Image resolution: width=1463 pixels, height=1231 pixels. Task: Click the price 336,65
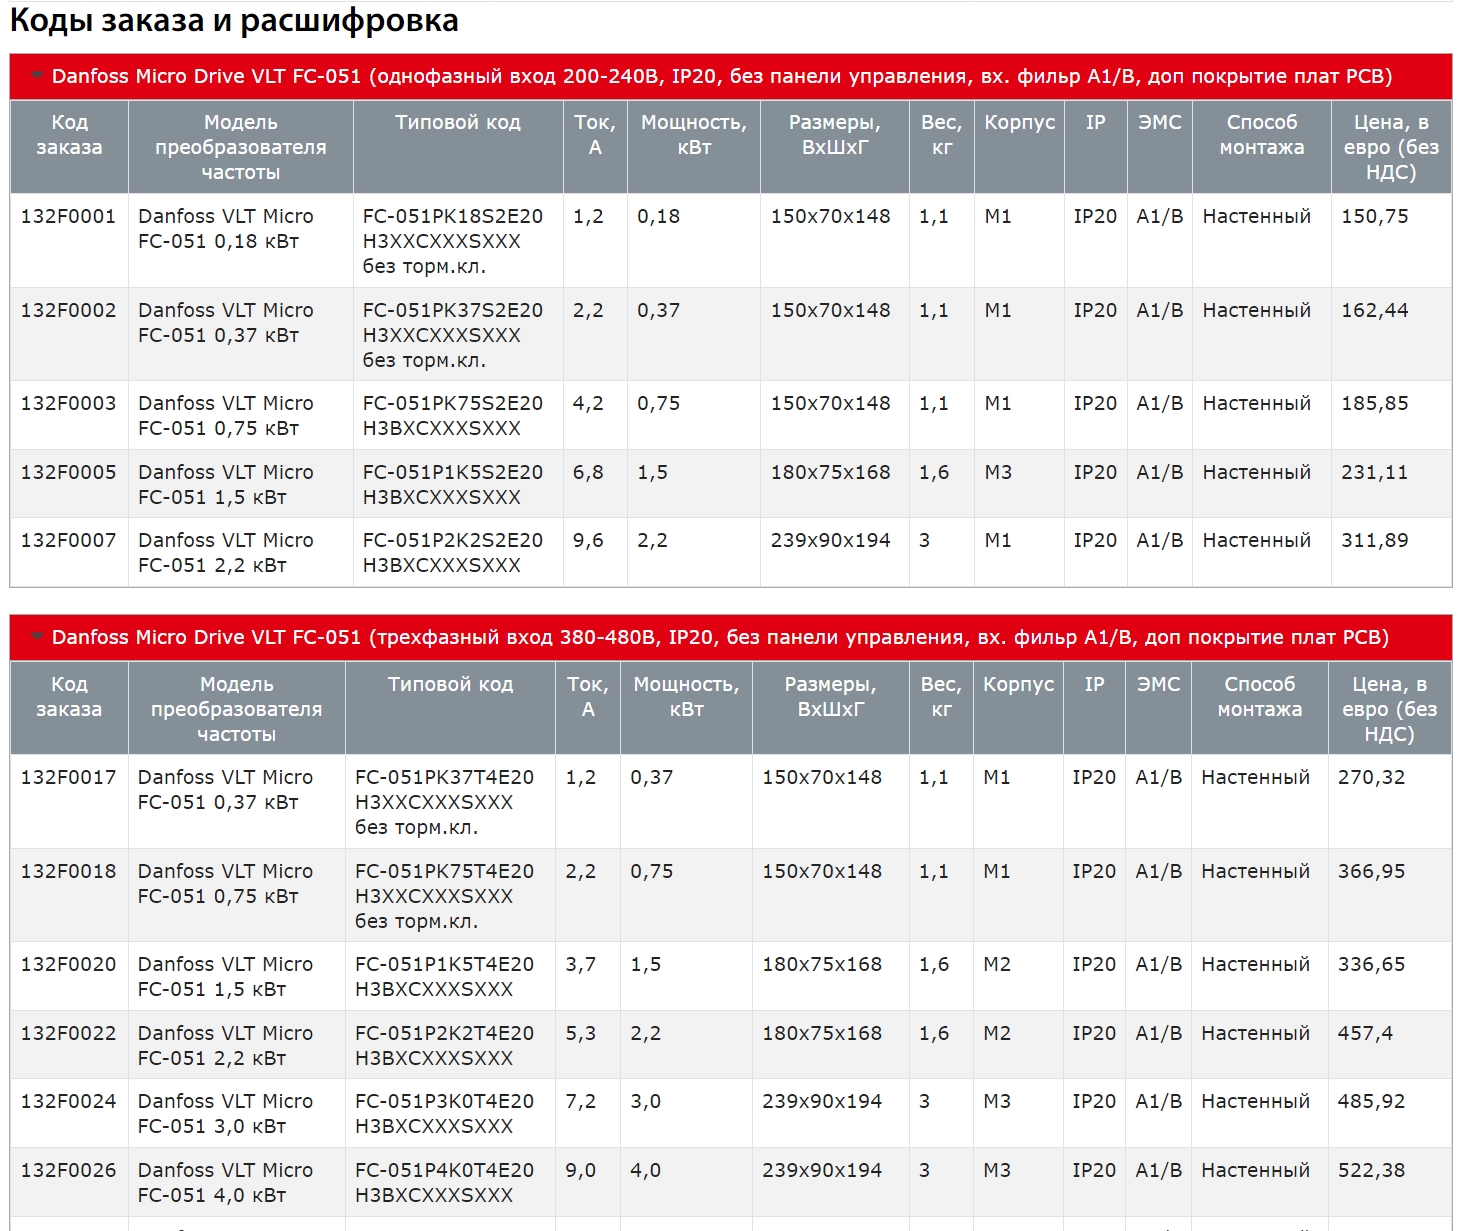pos(1371,964)
